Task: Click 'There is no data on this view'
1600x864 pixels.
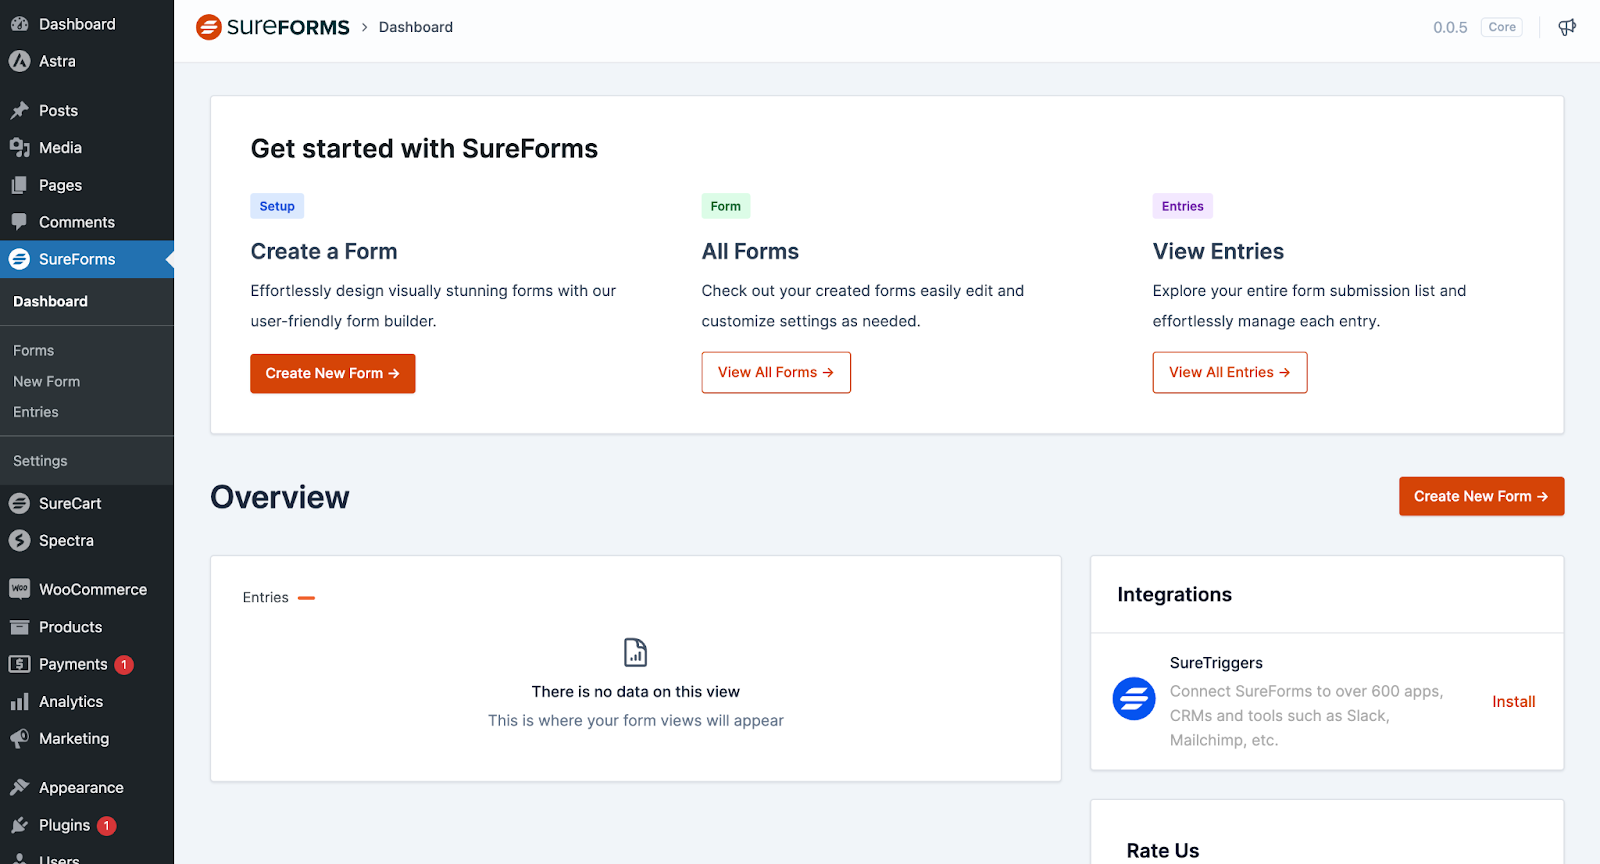Action: click(636, 692)
